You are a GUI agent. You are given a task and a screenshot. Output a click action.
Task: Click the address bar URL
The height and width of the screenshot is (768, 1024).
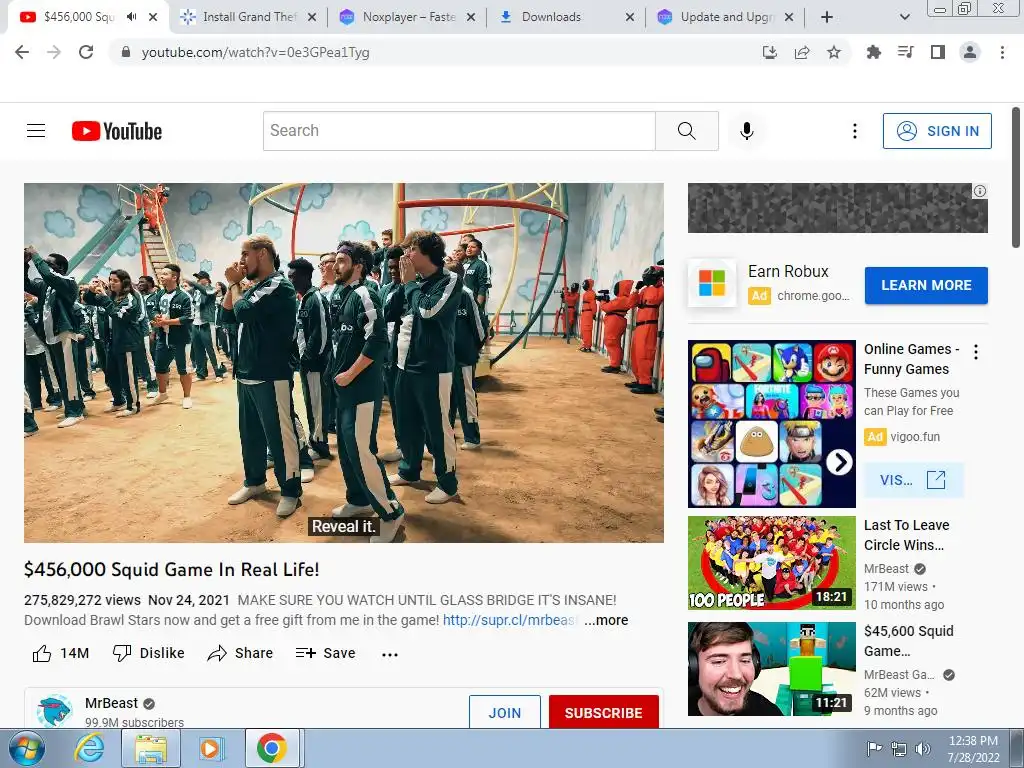point(255,52)
